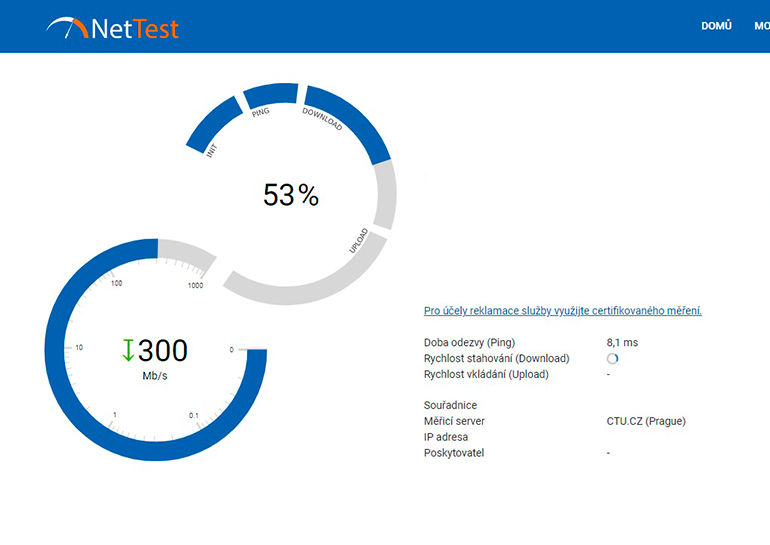Click the 300 Mb/s speed readout

point(155,358)
